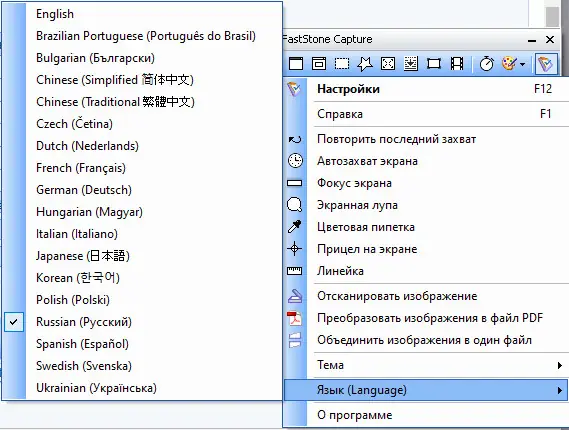Click scanner icon for Отсканировать изображение
The width and height of the screenshot is (569, 430).
[x=295, y=296]
